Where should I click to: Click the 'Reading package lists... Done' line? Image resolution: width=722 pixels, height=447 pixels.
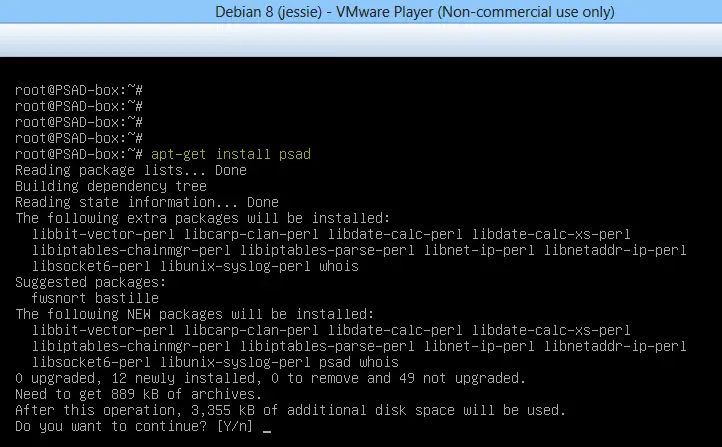coord(131,170)
